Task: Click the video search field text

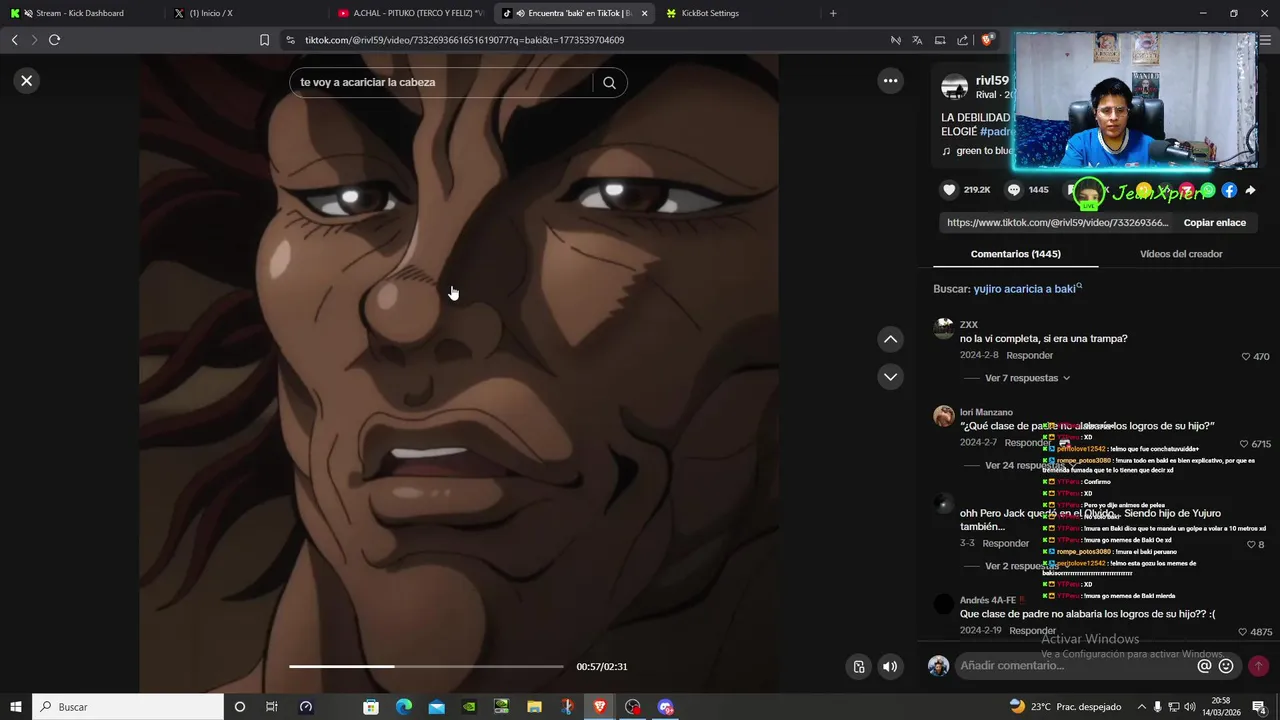Action: coord(367,82)
